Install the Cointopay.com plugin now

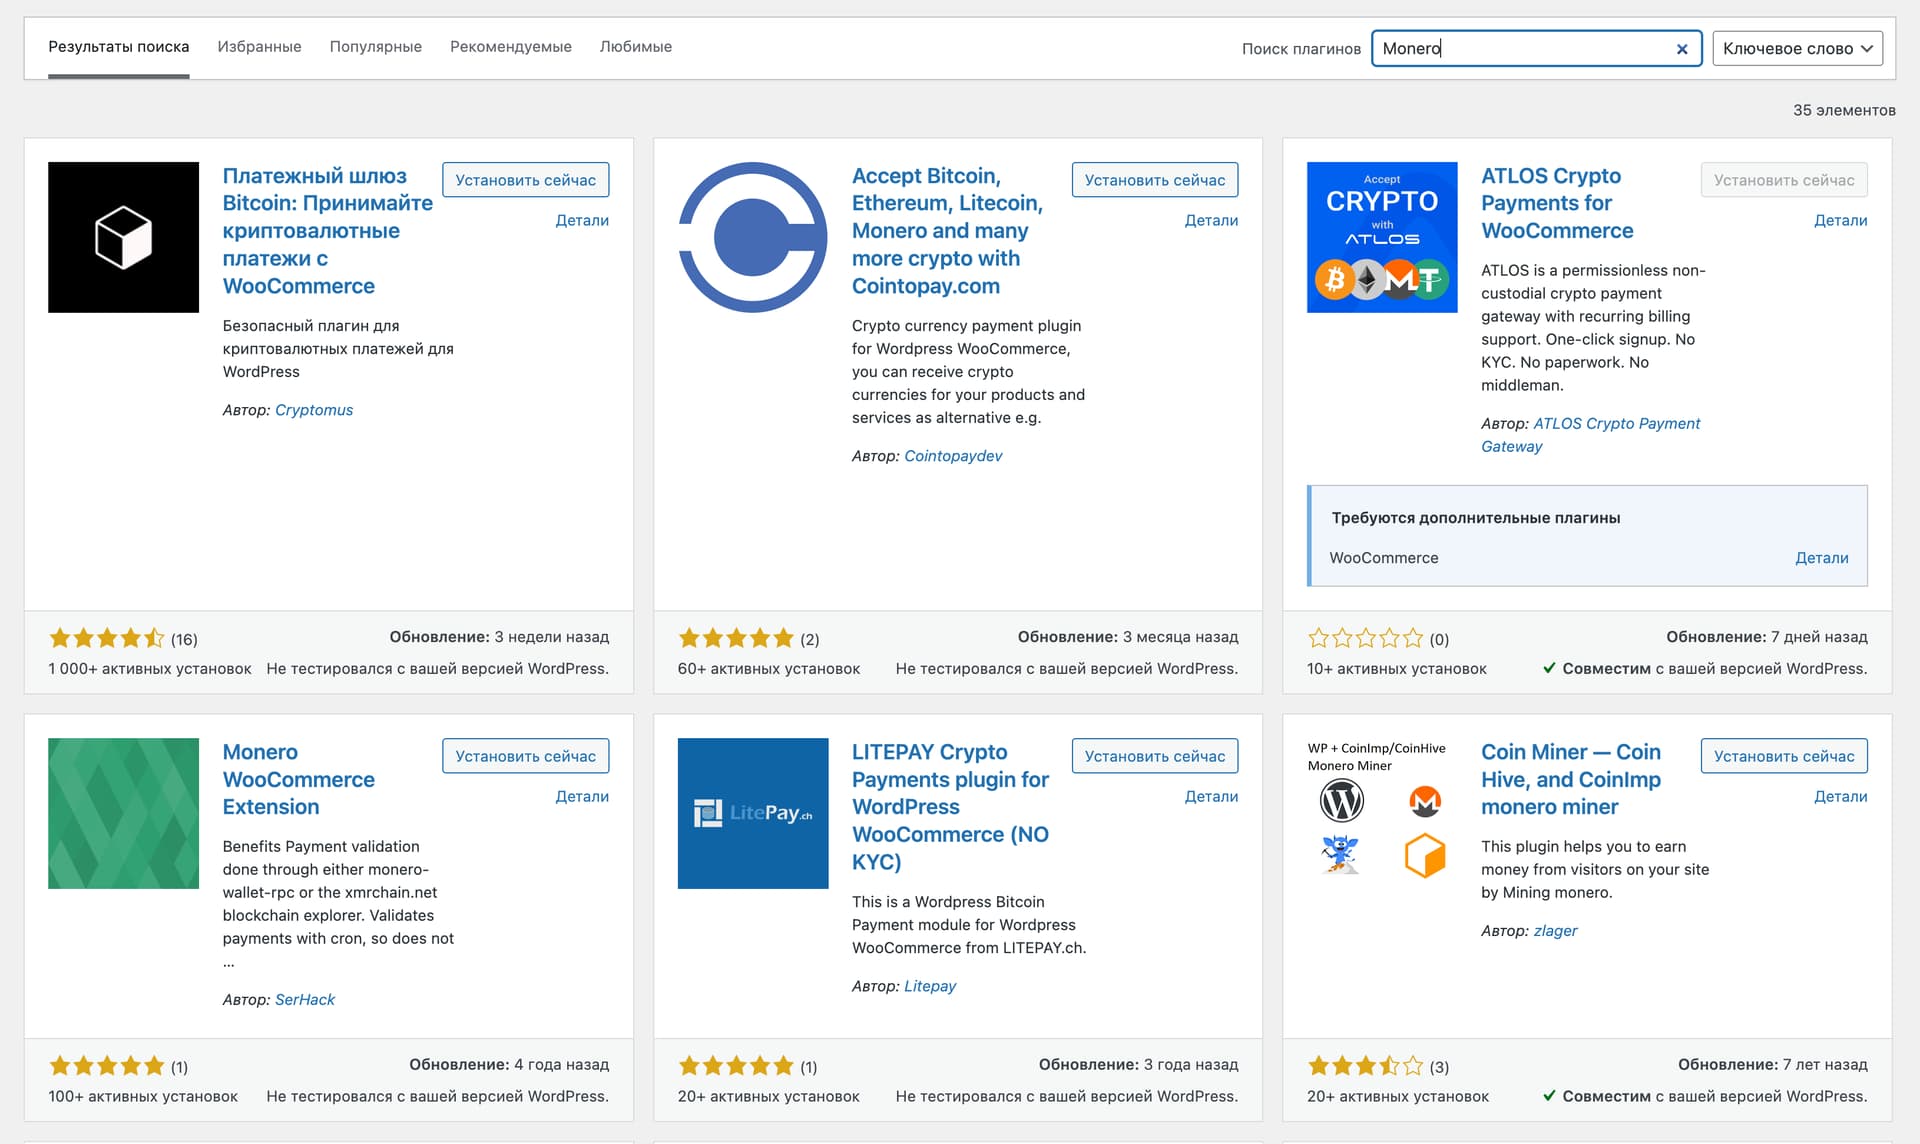click(x=1154, y=180)
